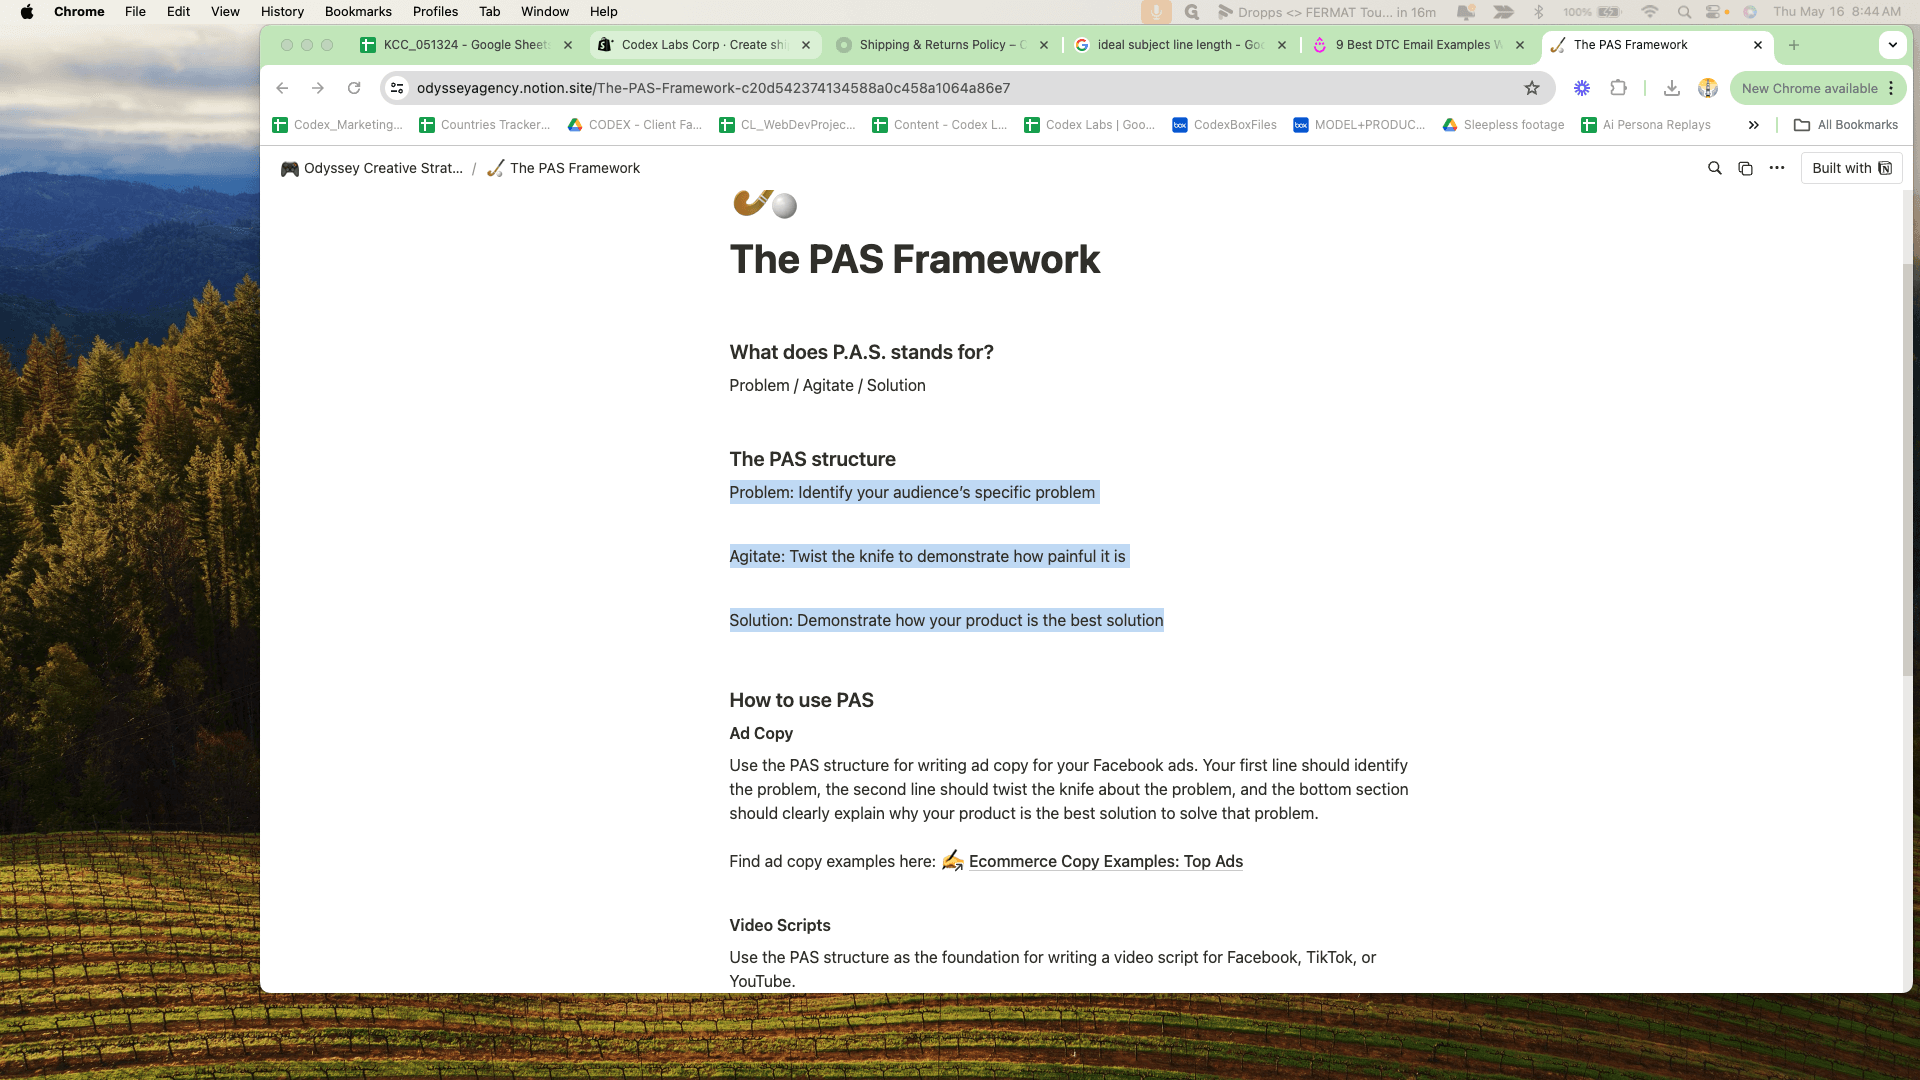
Task: Open the Countries Tracker bookmark
Action: point(484,125)
